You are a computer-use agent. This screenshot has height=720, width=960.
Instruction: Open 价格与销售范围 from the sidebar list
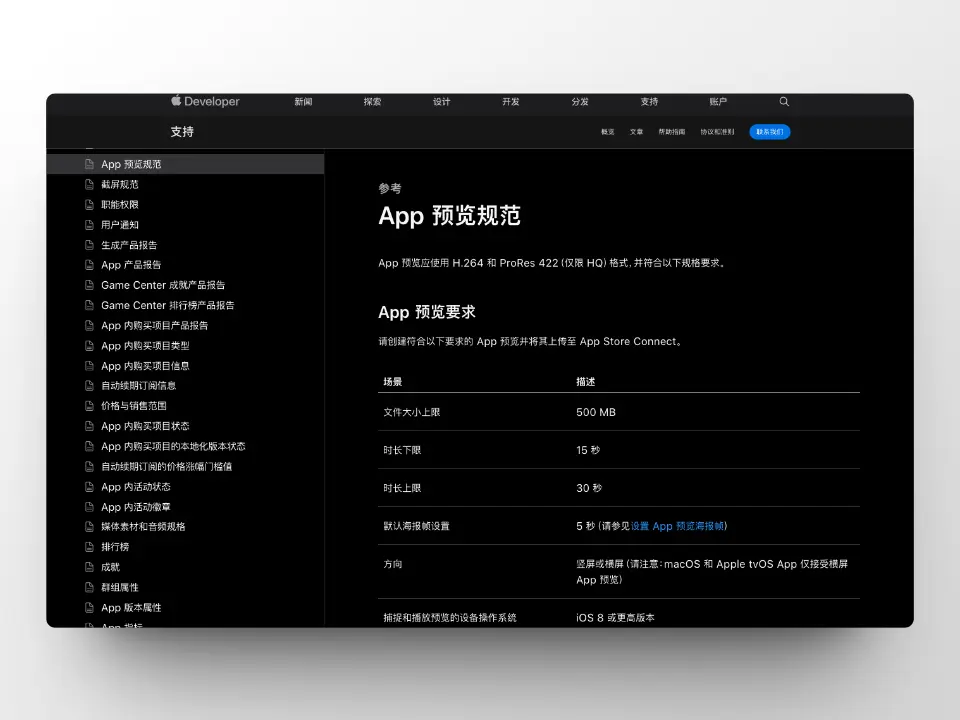[133, 406]
